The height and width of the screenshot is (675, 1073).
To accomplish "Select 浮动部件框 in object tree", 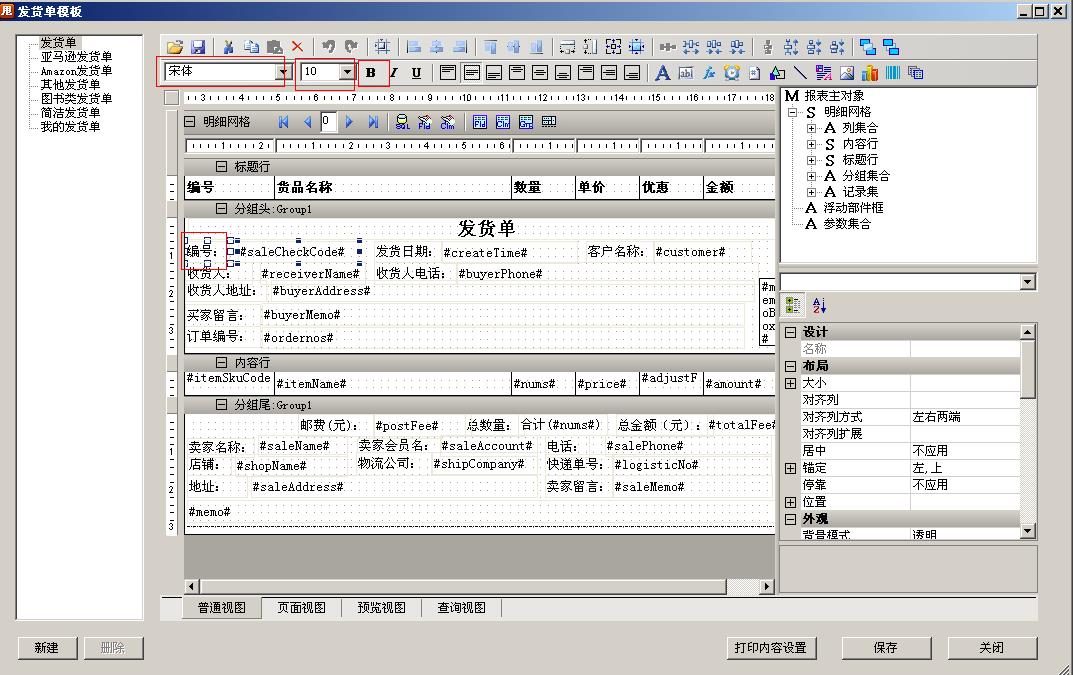I will [x=853, y=208].
